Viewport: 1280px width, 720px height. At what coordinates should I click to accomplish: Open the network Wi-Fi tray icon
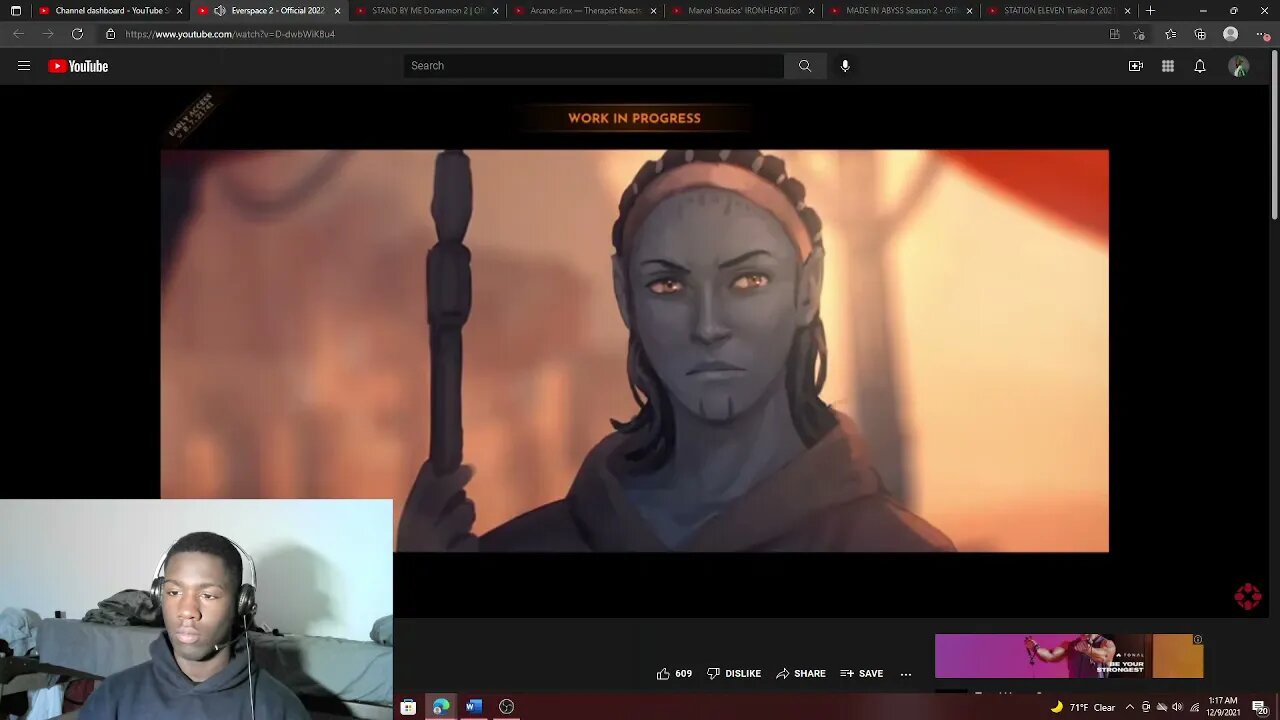pos(1194,707)
